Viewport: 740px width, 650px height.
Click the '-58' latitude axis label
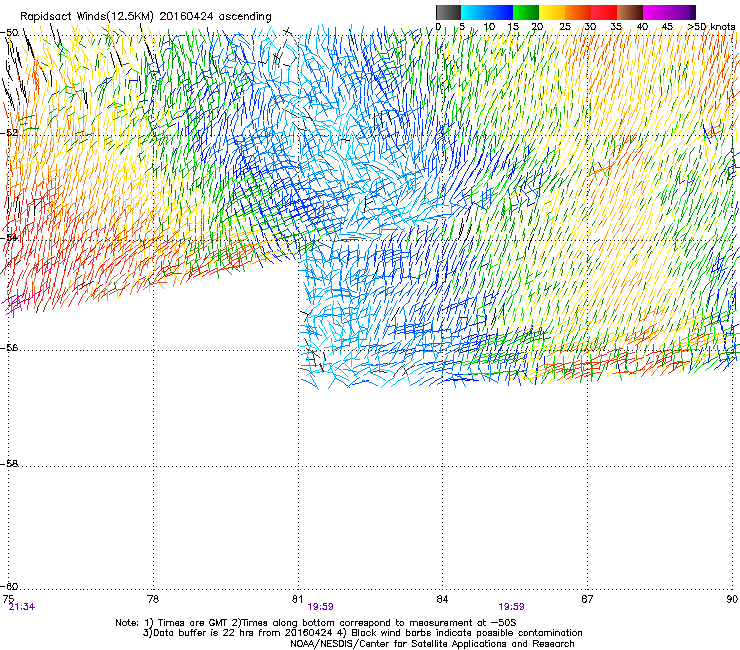tap(9, 464)
